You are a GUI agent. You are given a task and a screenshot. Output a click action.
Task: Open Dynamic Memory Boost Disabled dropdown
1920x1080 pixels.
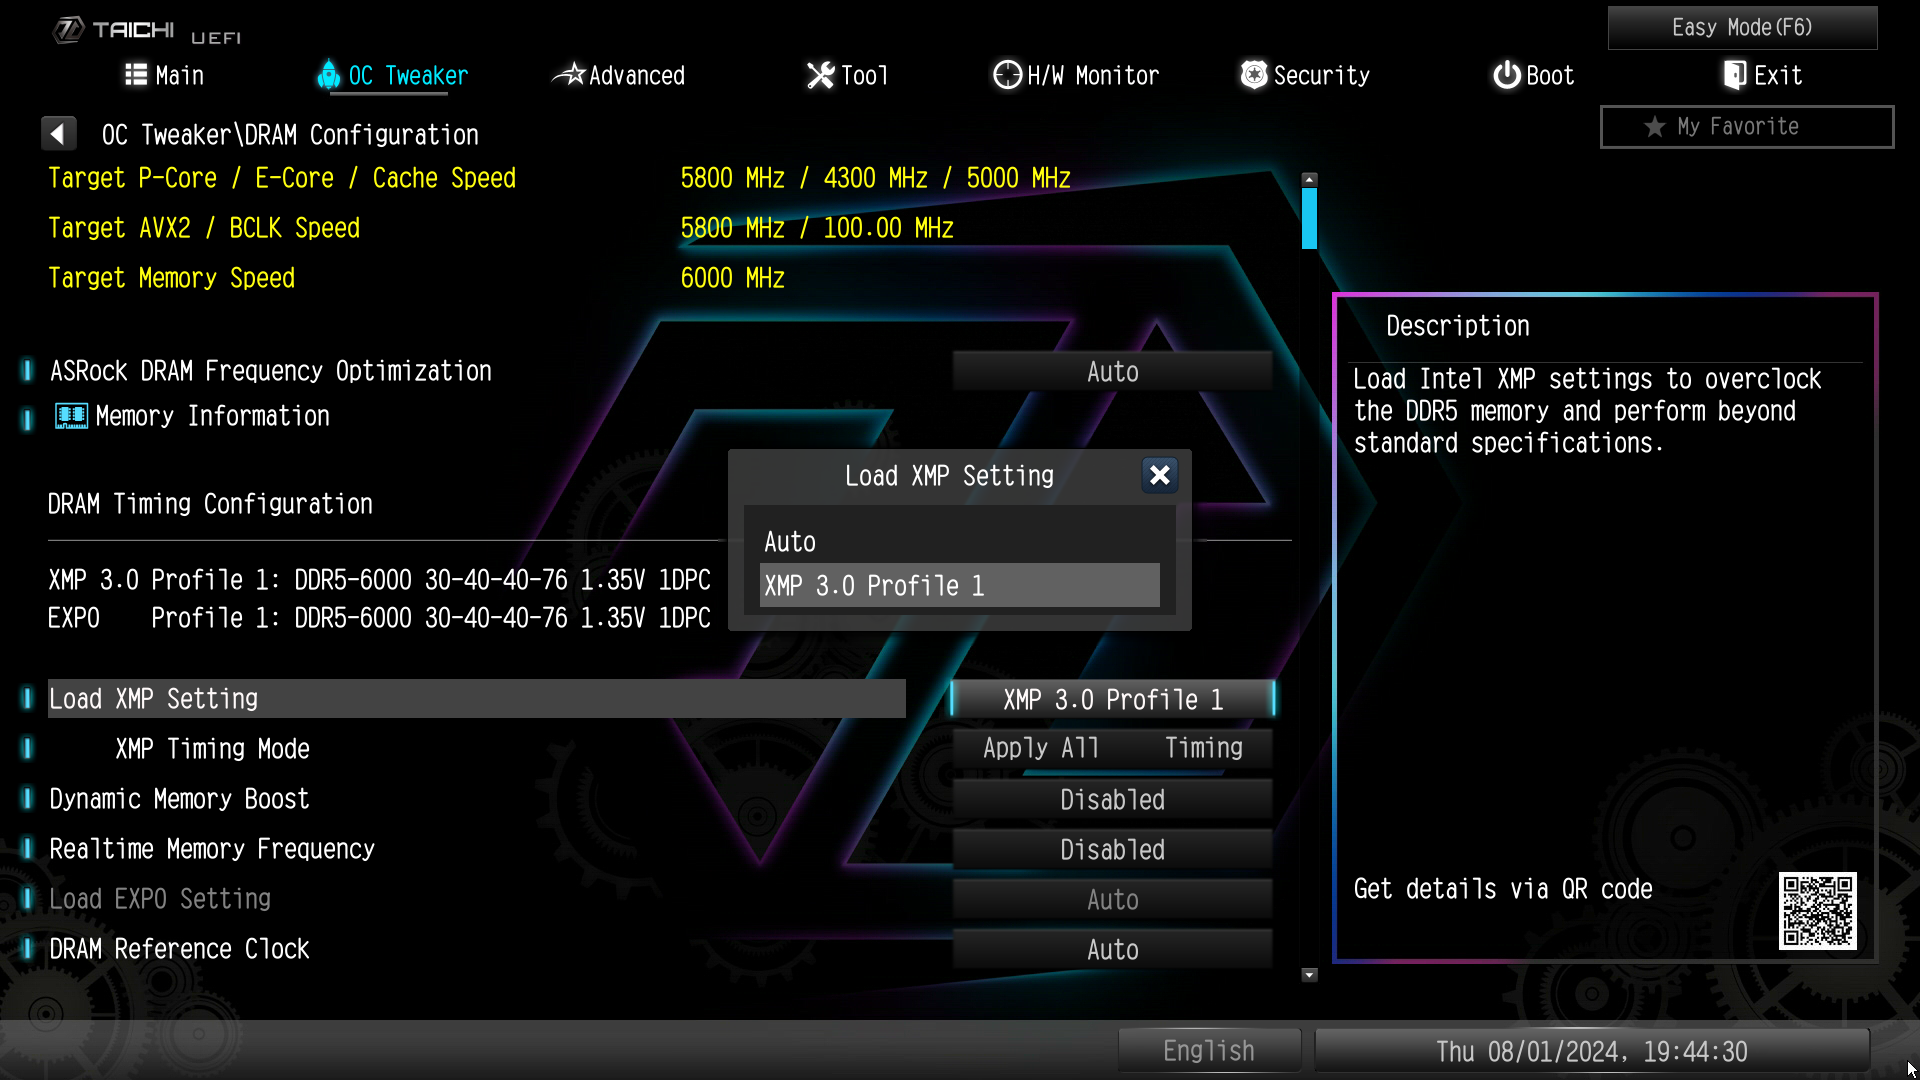1112,799
